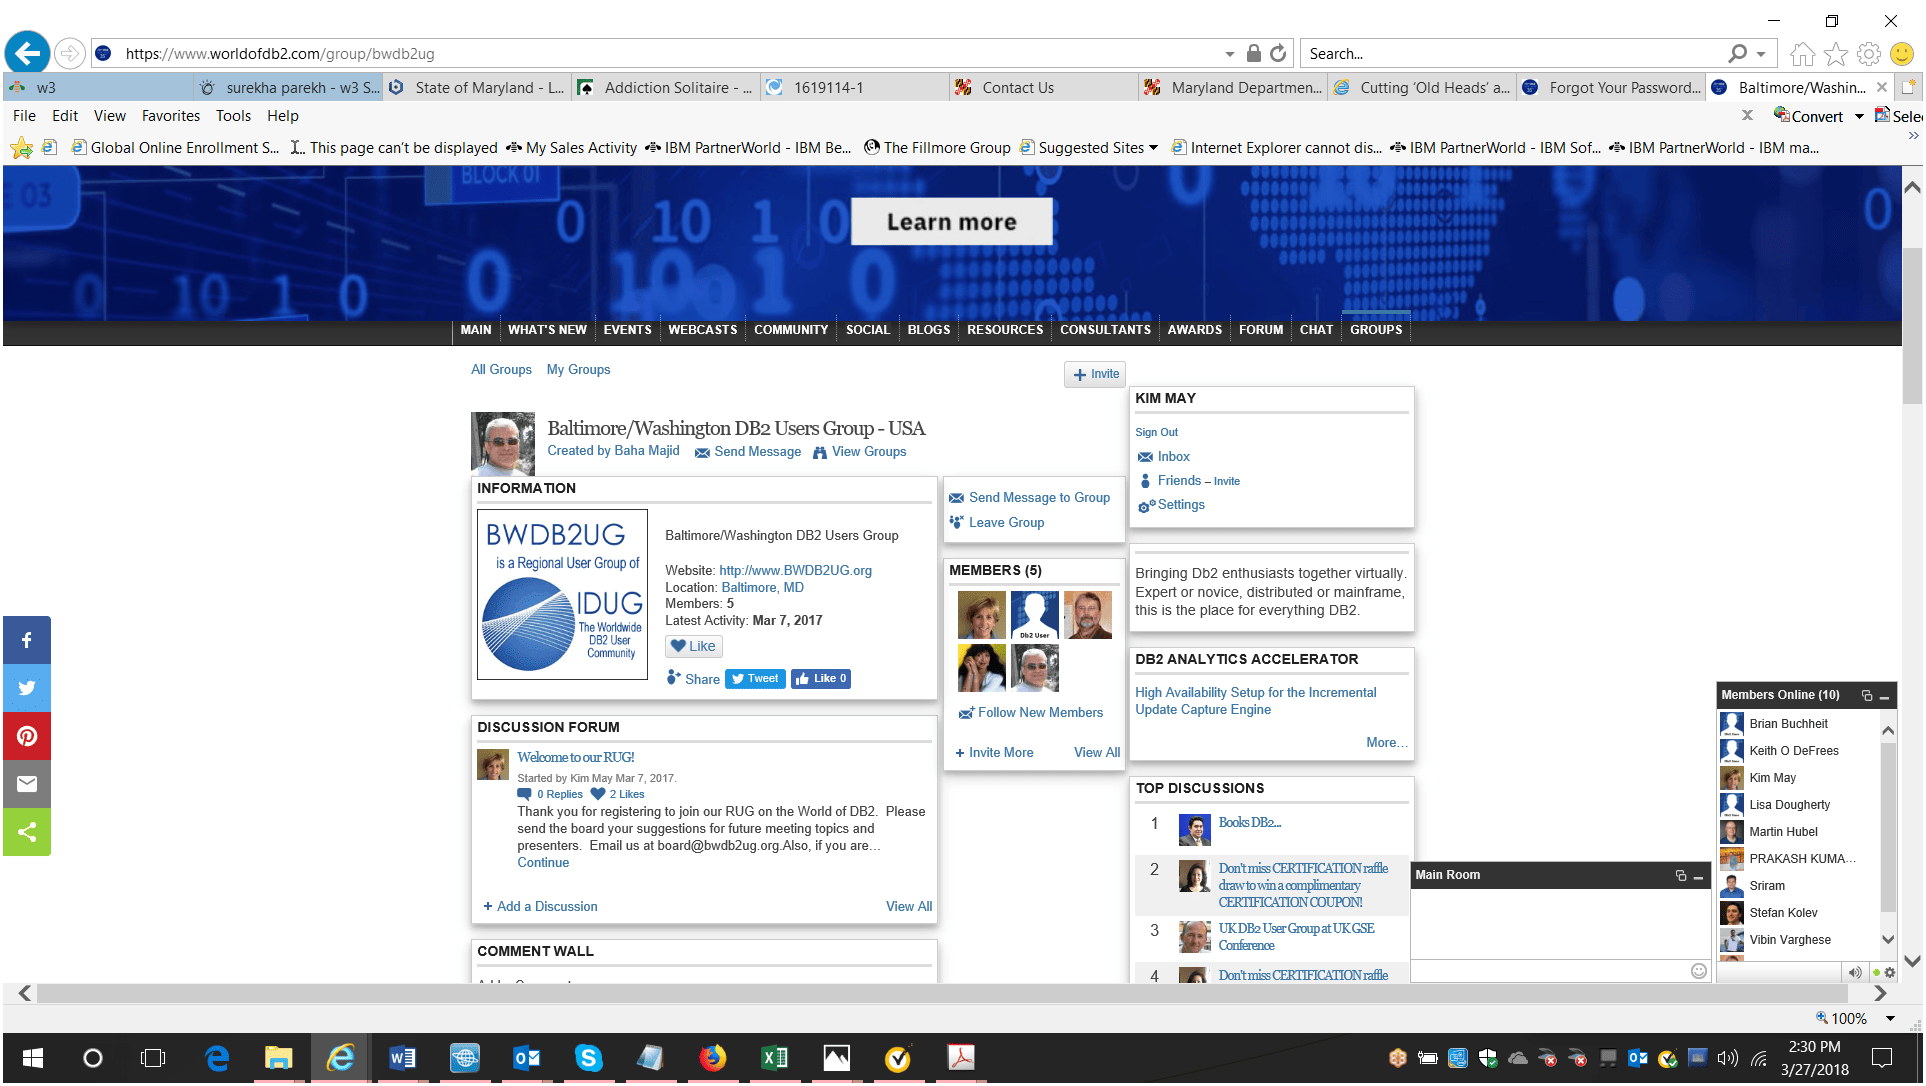
Task: Minimize the Members Online panel
Action: [1884, 695]
